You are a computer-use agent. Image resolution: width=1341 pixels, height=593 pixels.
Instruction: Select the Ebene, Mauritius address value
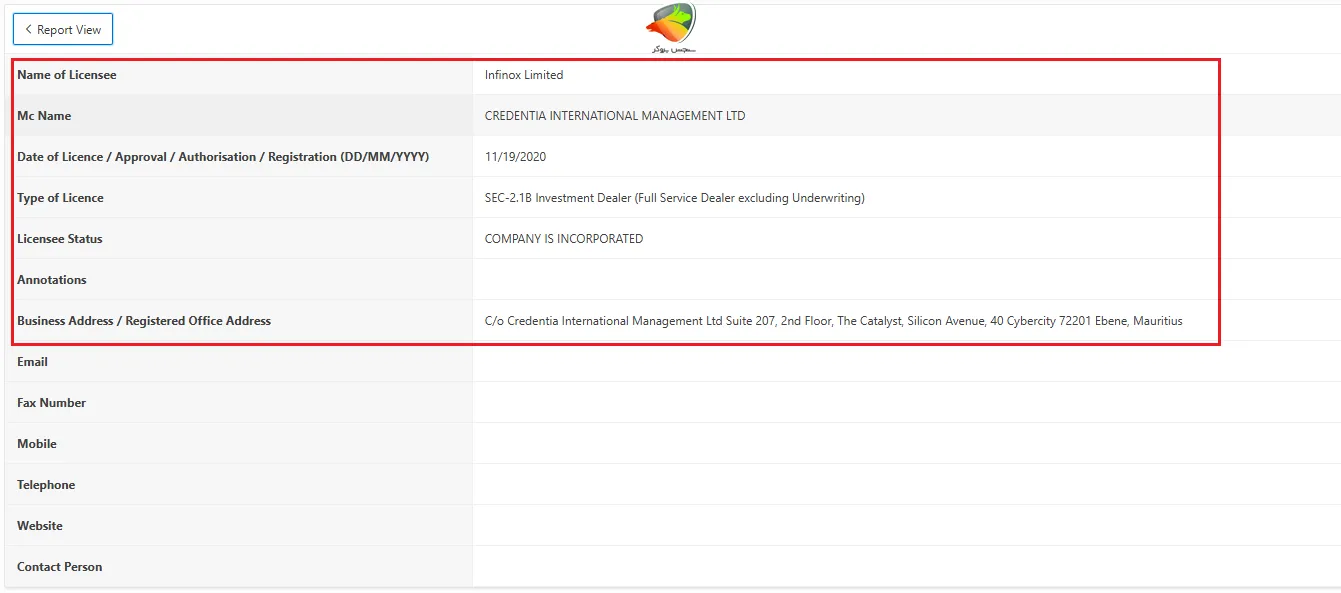833,321
